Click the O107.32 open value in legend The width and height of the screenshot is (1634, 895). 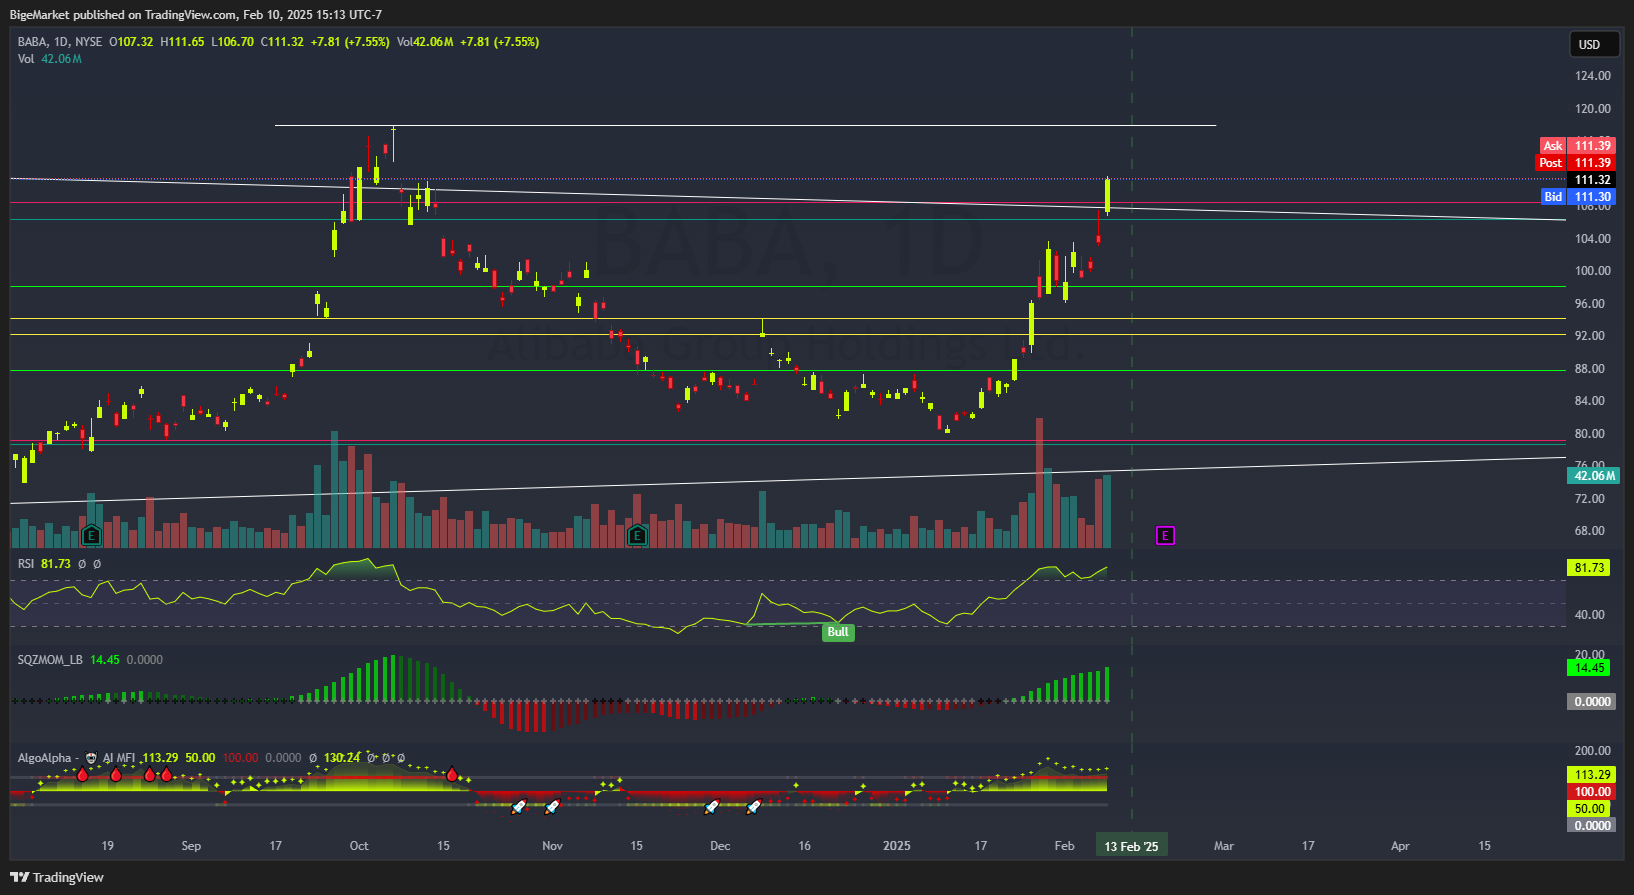[x=131, y=42]
